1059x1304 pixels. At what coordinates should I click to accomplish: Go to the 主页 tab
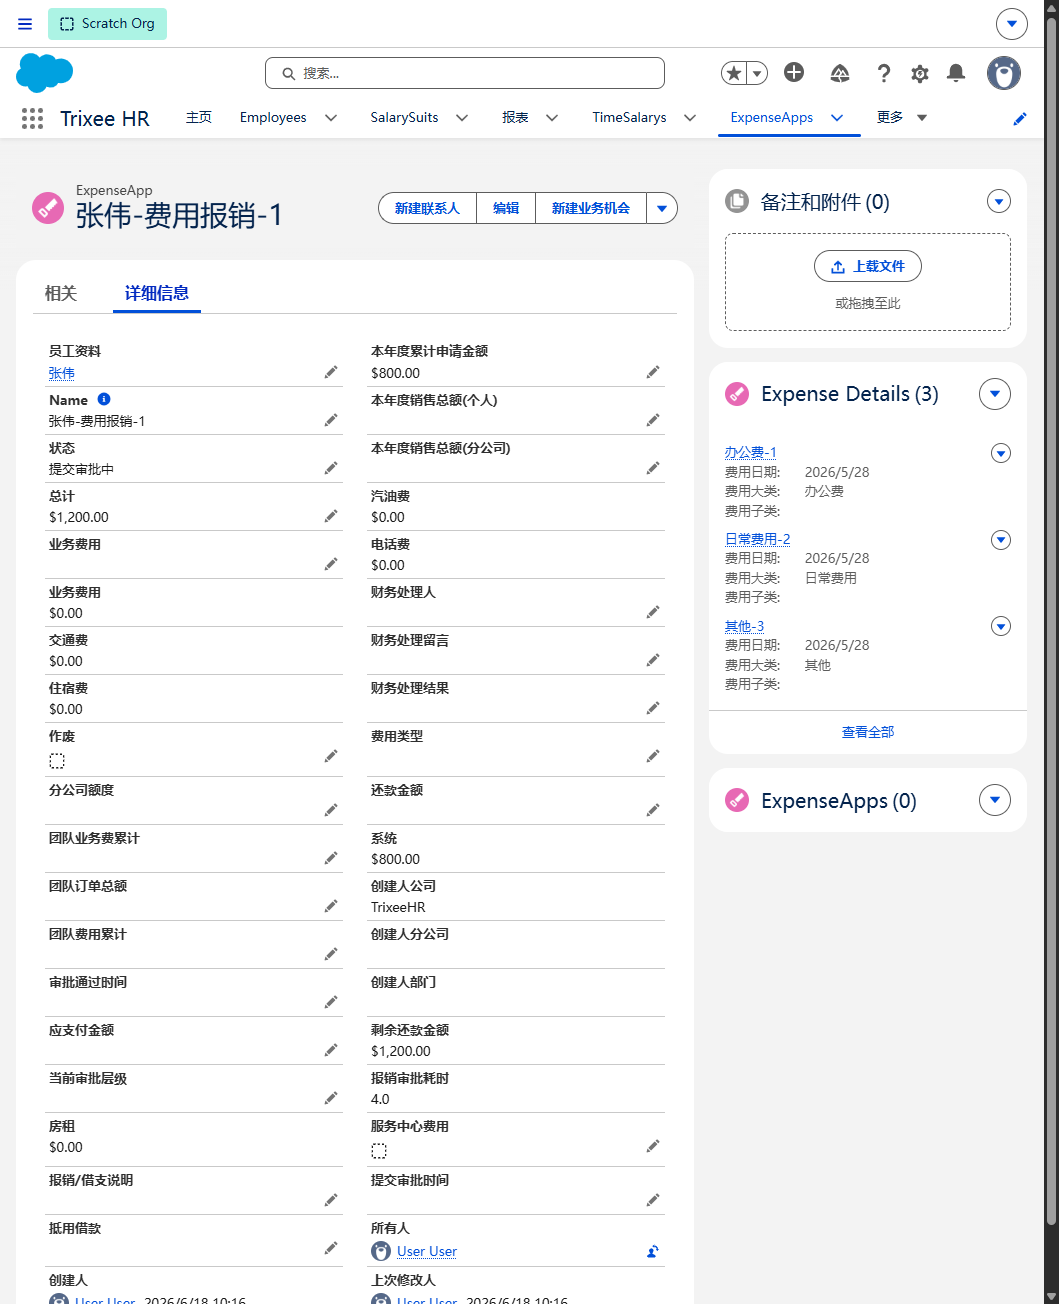(199, 117)
